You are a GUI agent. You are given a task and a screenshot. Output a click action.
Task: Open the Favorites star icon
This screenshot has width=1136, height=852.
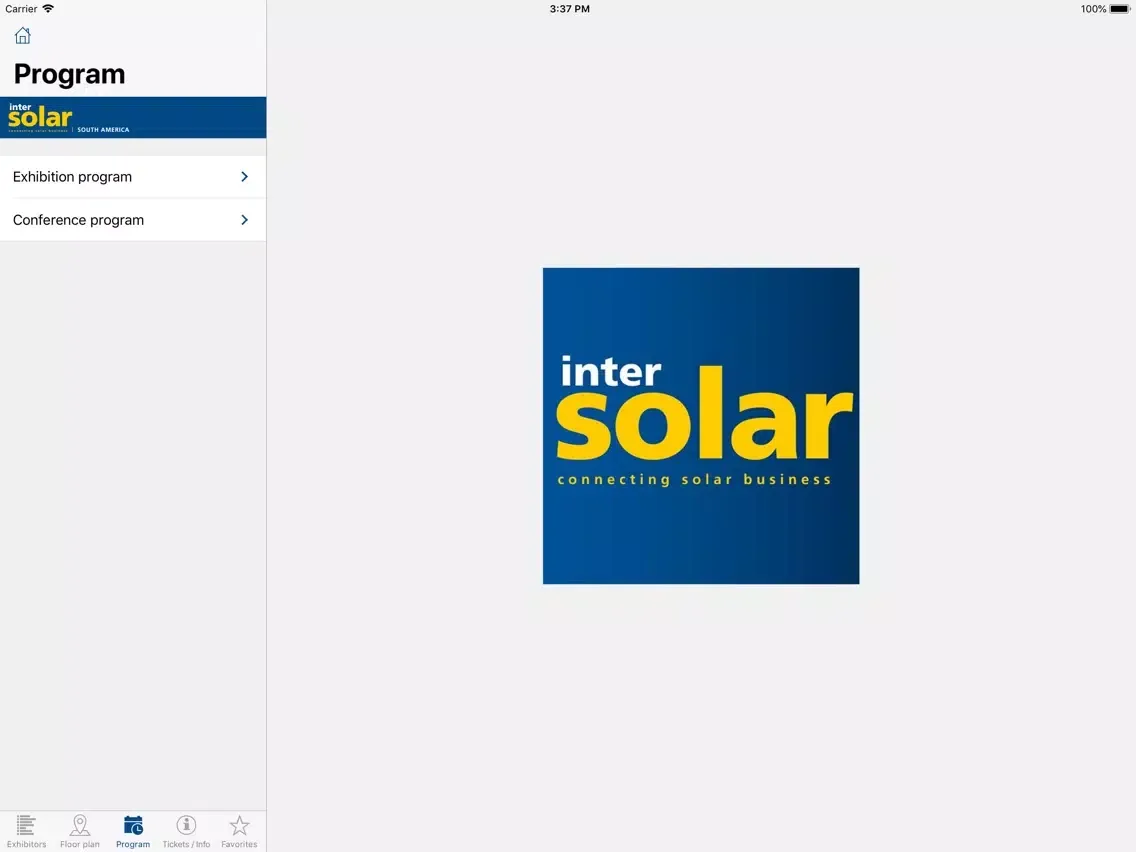[x=239, y=825]
